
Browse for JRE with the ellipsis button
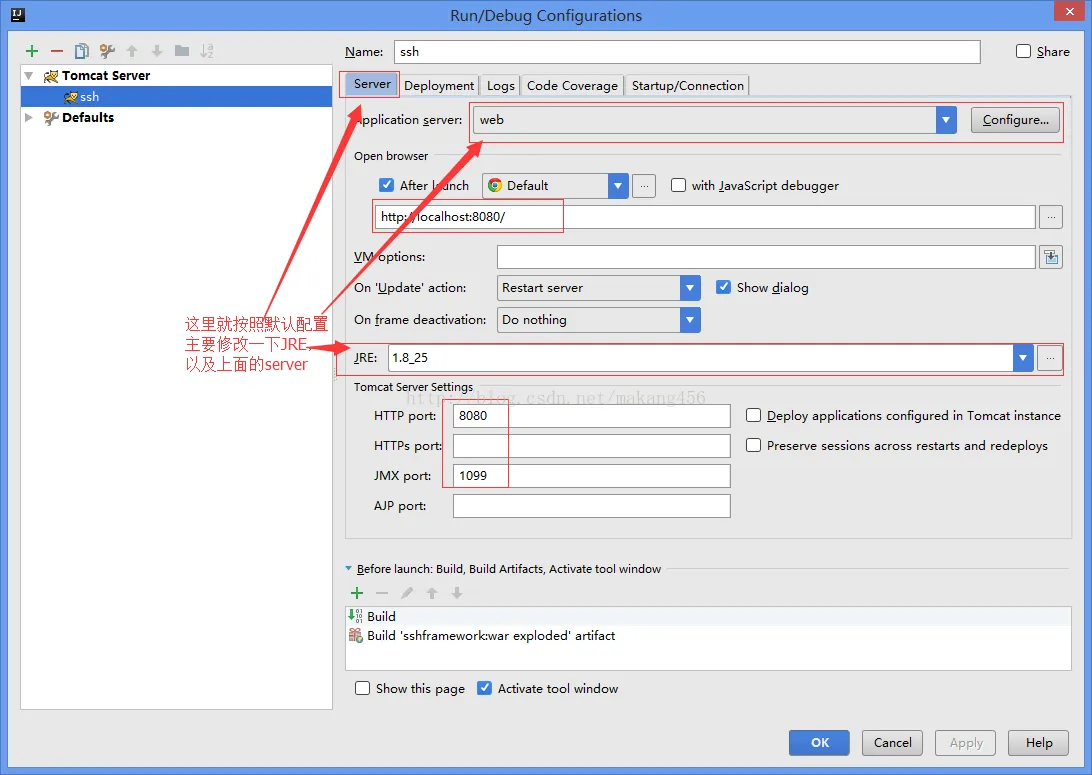click(x=1050, y=358)
